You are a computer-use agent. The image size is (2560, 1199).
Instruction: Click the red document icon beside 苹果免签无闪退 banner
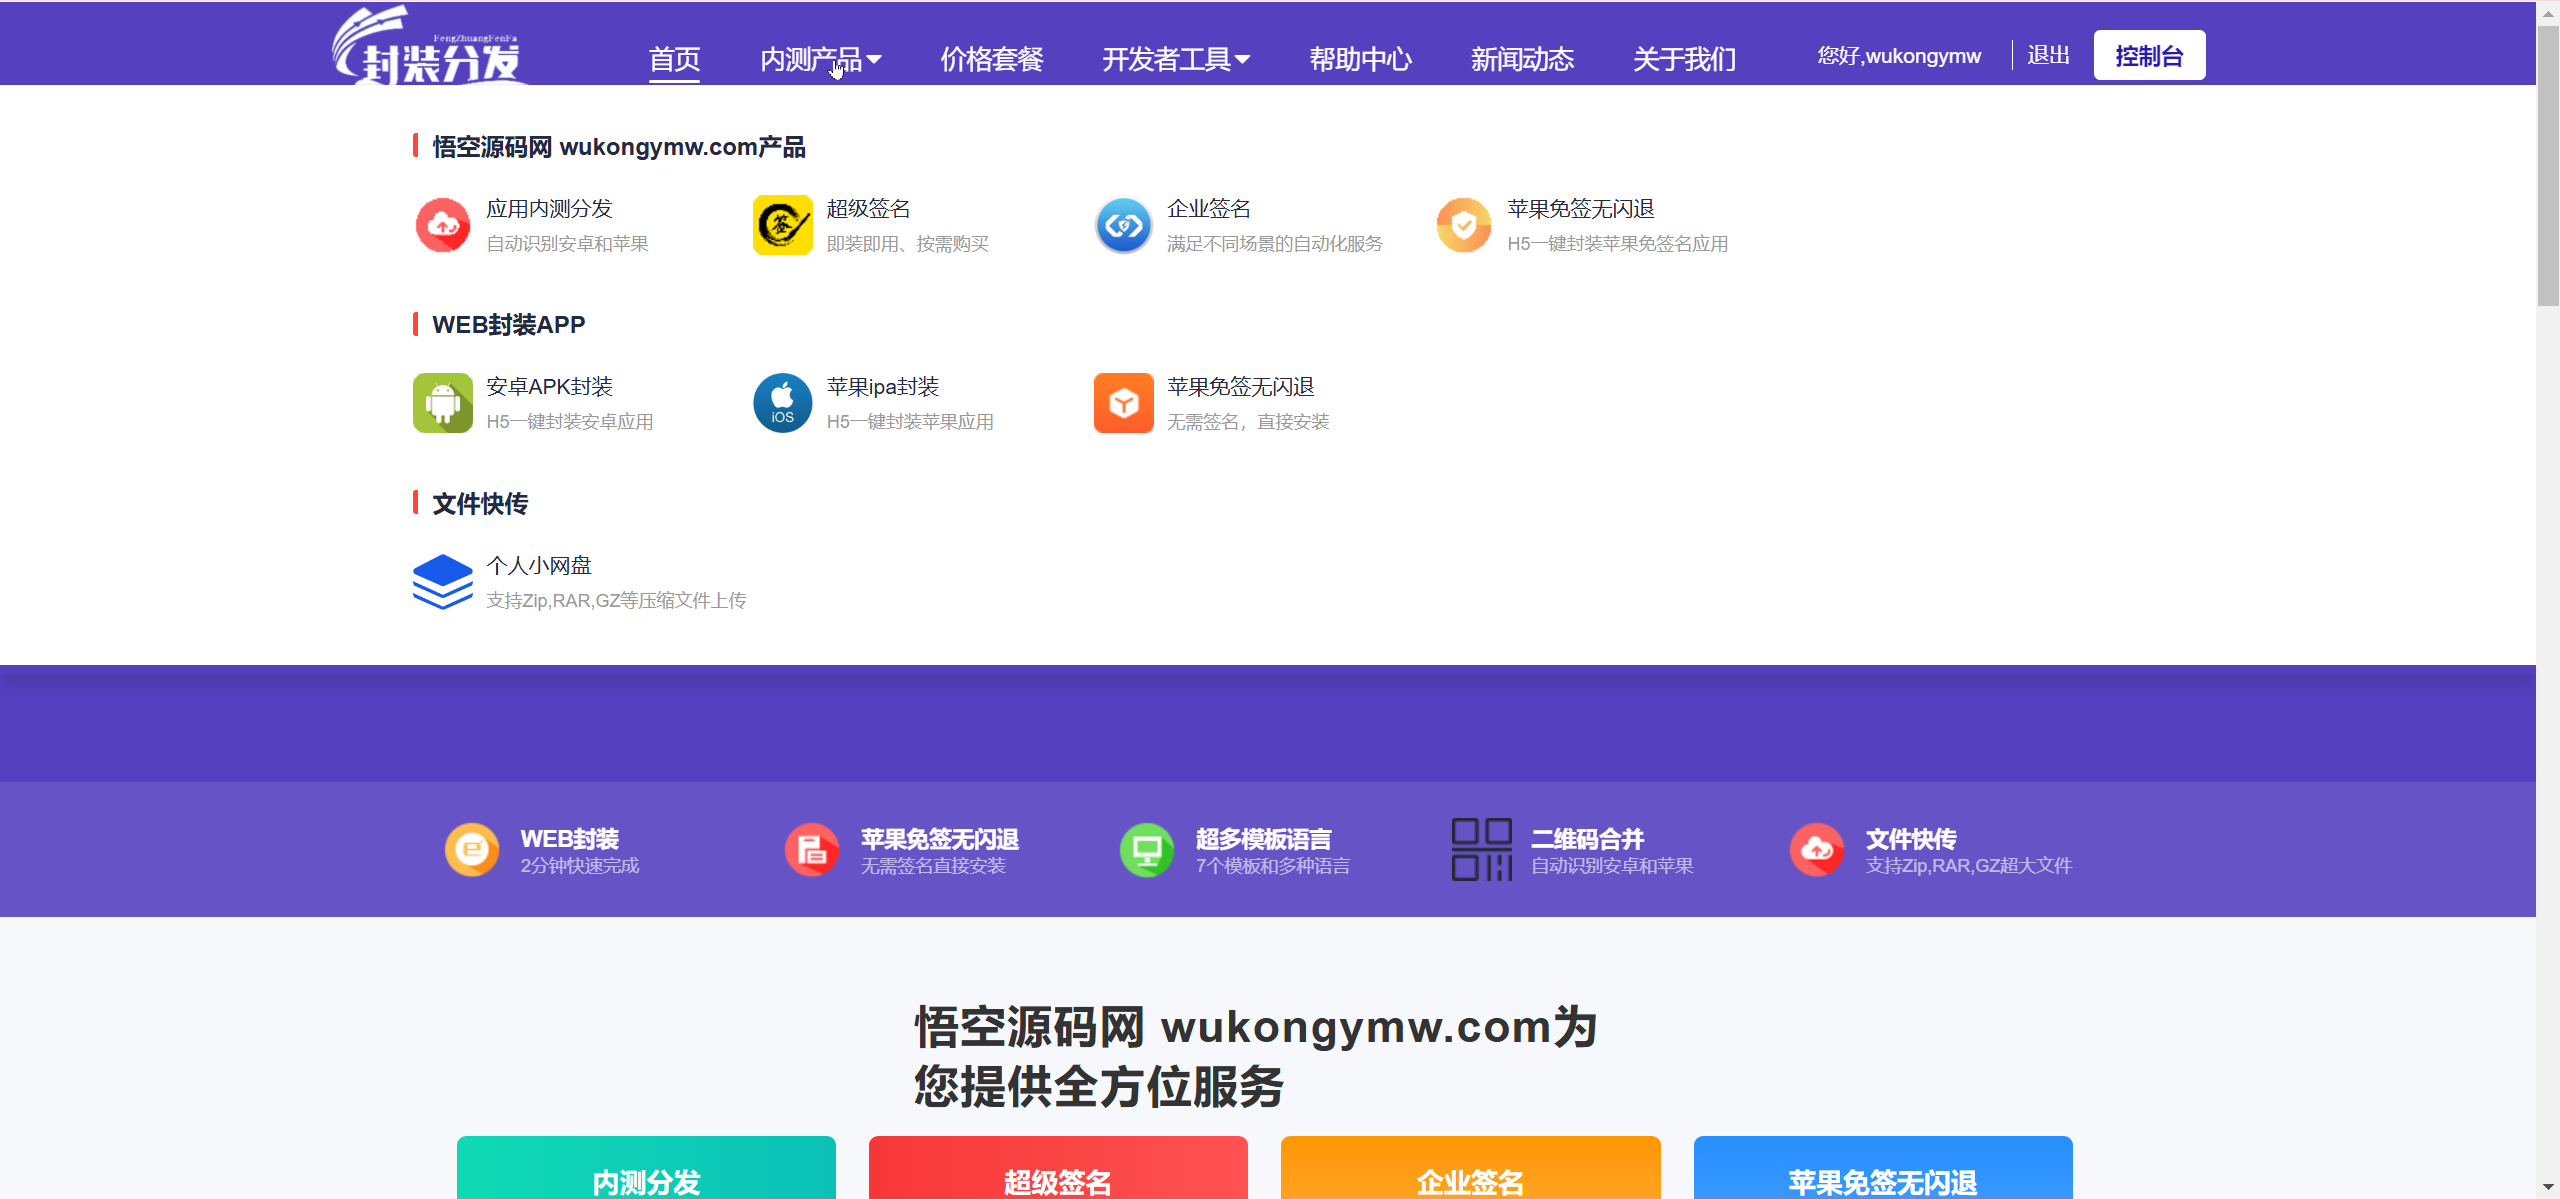812,850
